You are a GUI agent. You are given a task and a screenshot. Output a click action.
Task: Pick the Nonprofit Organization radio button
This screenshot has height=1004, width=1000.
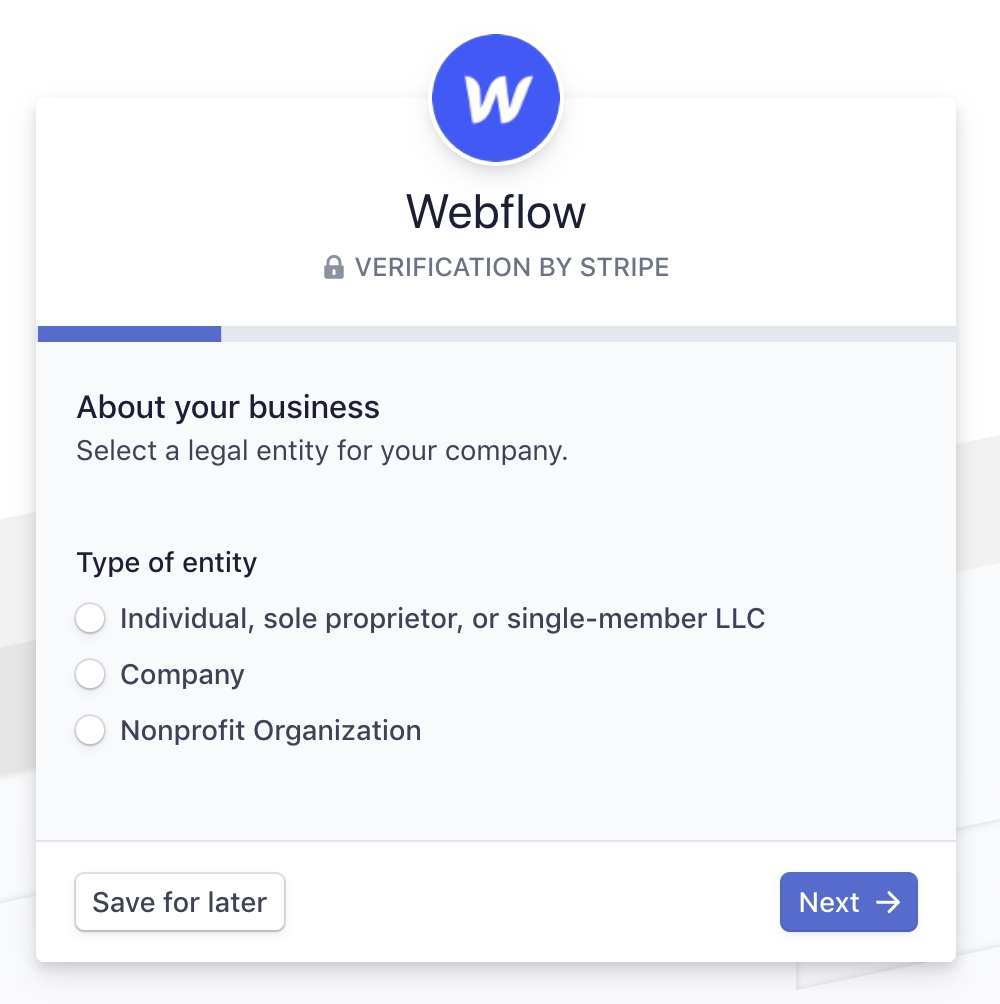90,731
